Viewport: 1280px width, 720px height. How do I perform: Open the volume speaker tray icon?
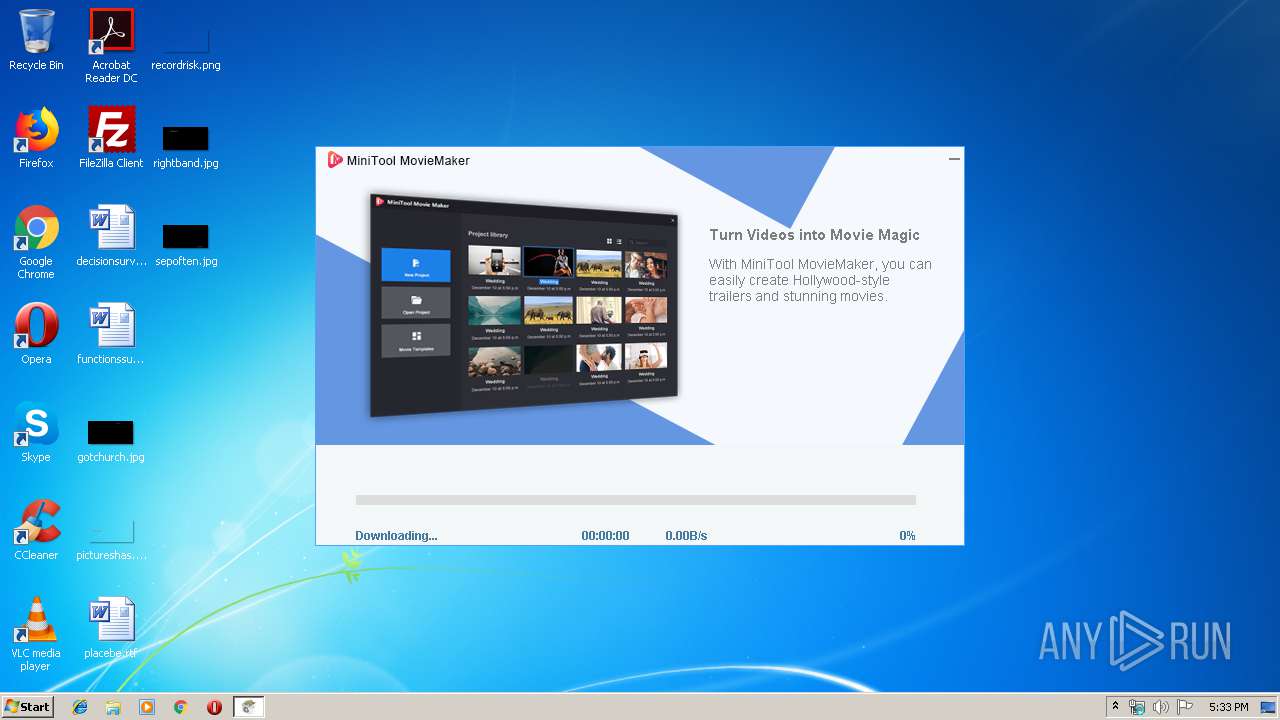coord(1160,707)
